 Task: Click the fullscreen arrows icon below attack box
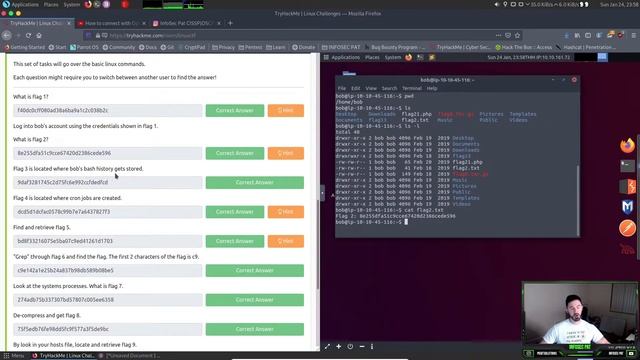[x=327, y=347]
